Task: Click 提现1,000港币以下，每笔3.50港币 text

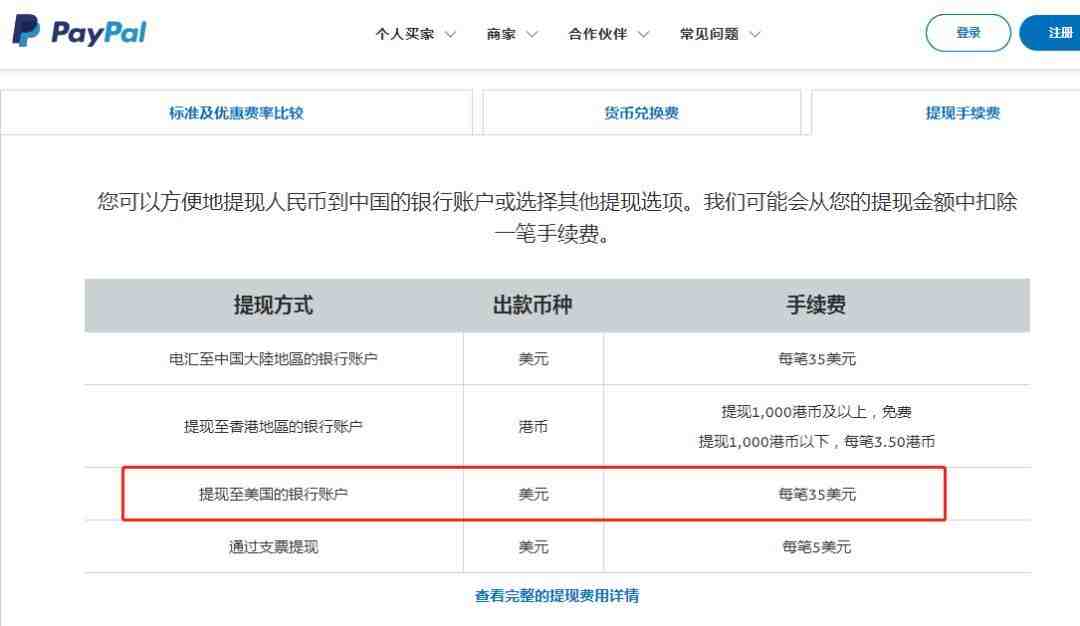Action: click(816, 441)
